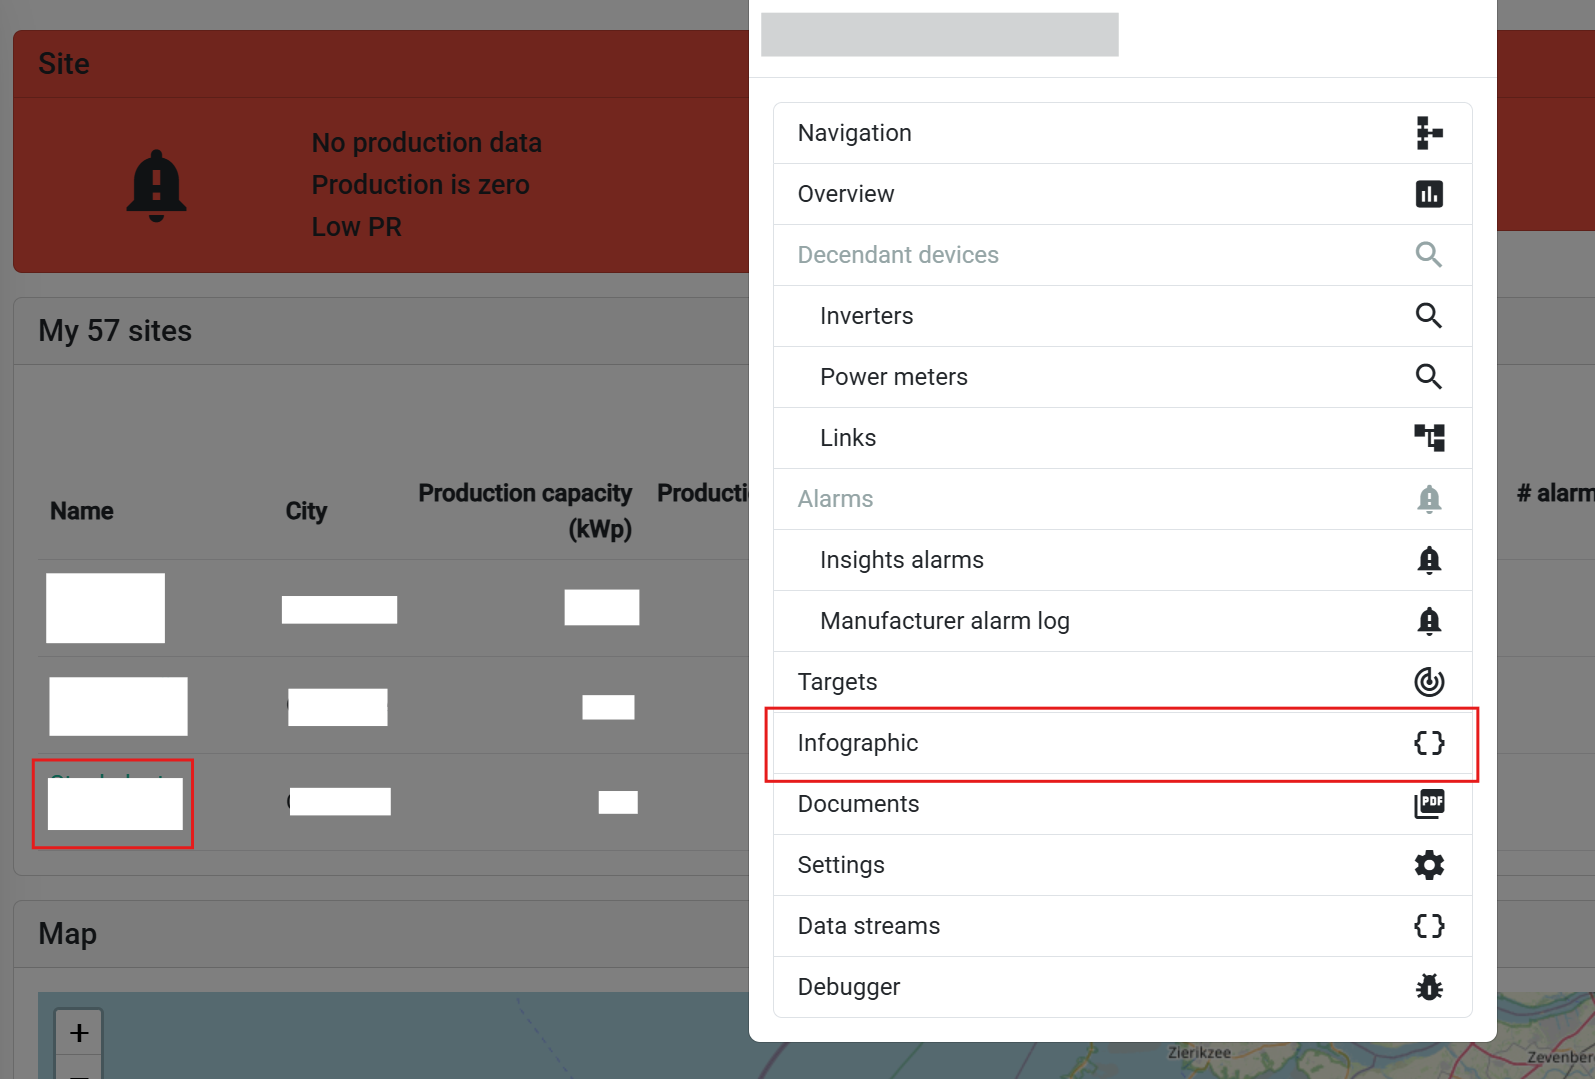
Task: Click the Insights alarms bell icon
Action: pos(1429,560)
